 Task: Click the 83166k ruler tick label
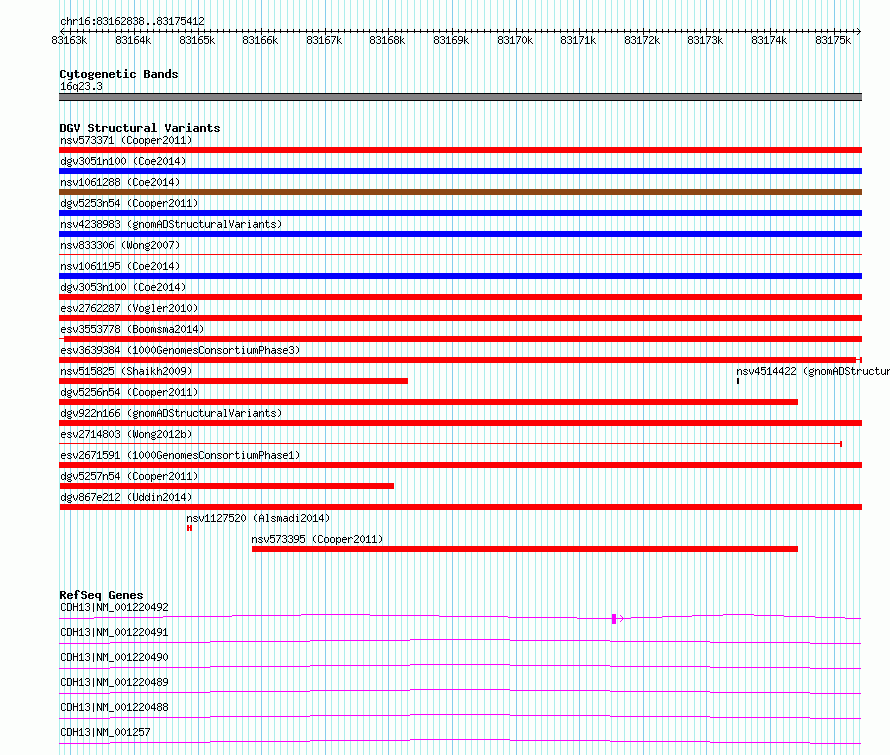260,40
